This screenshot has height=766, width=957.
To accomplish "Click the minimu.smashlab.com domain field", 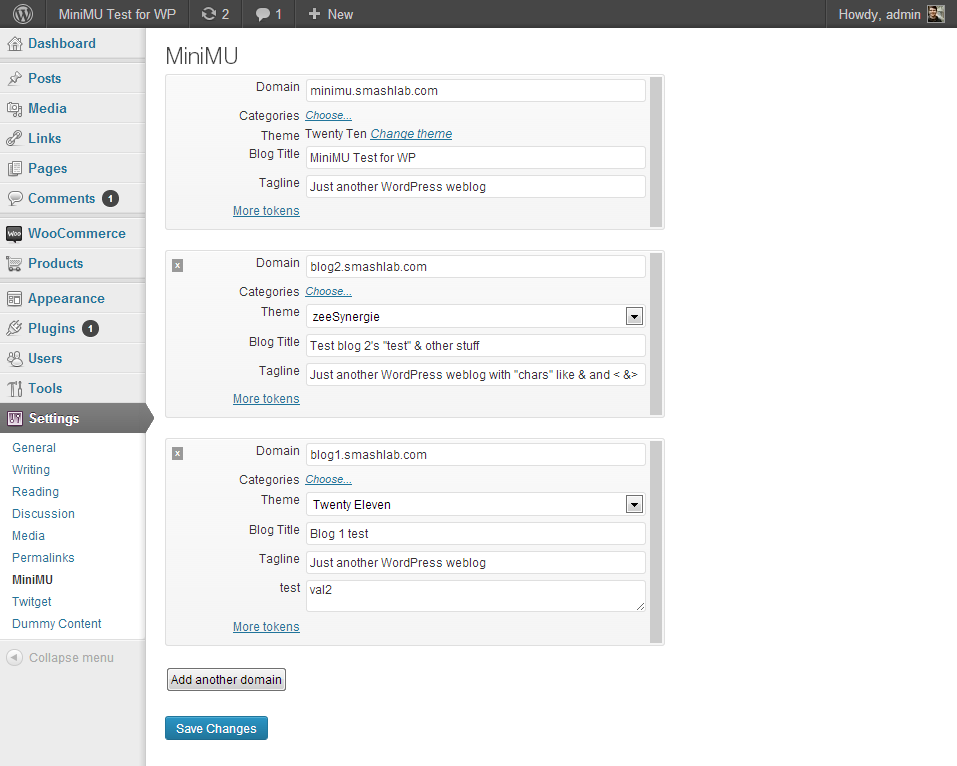I will [475, 90].
